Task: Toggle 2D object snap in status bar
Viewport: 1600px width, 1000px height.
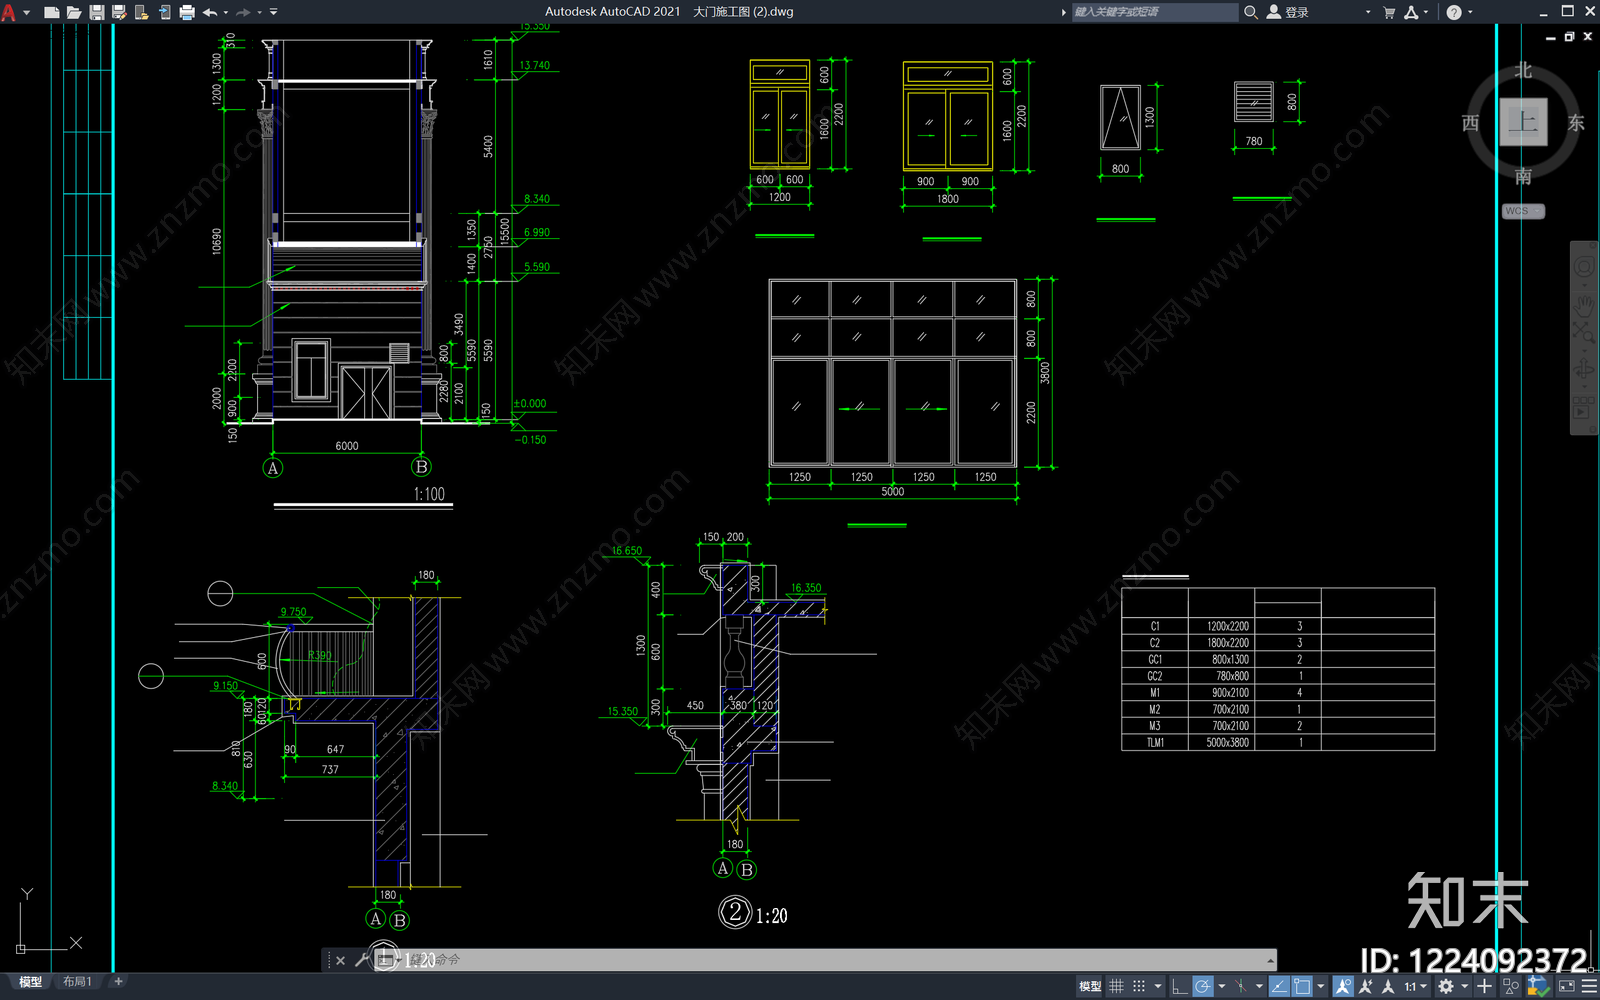Action: click(1302, 986)
